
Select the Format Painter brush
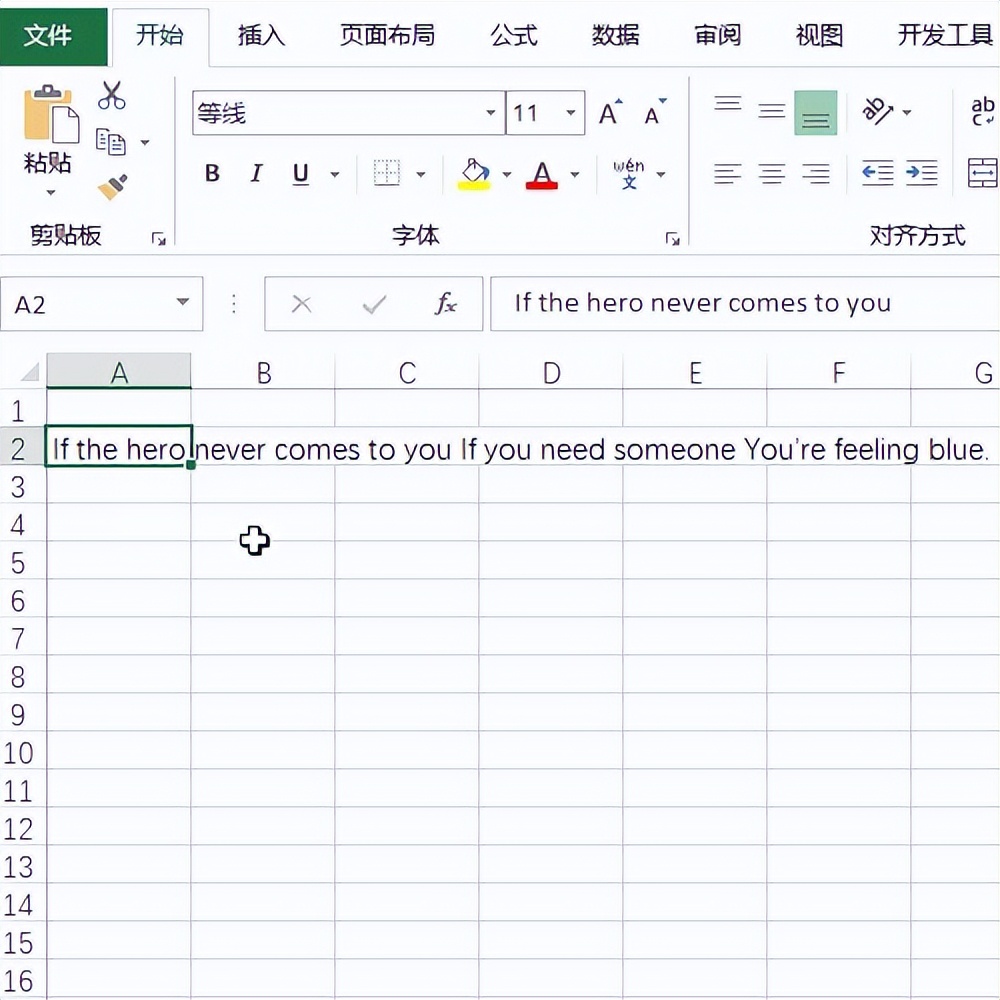(x=112, y=187)
